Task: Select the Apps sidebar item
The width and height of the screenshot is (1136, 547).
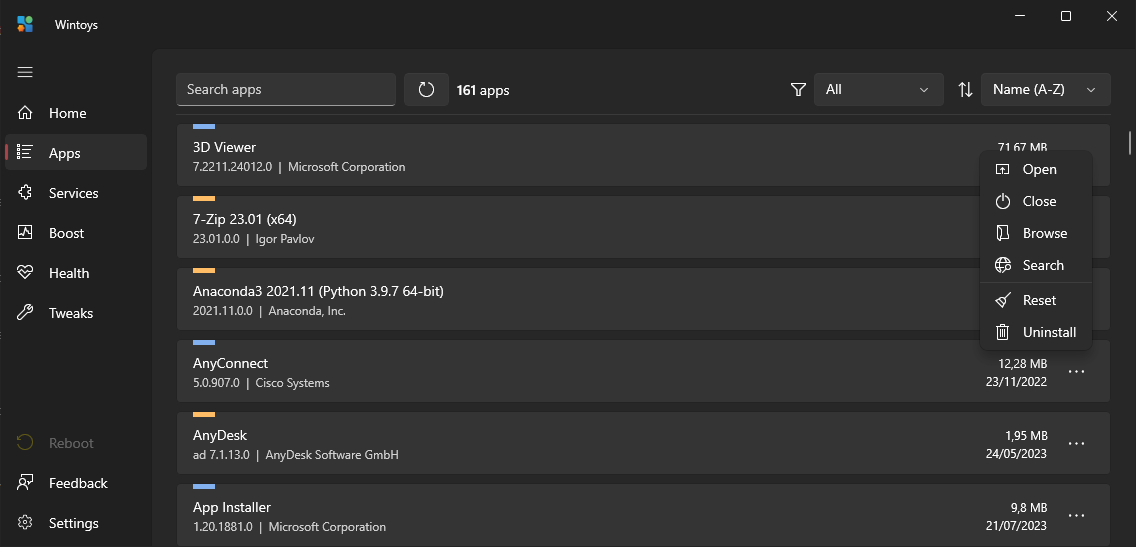Action: click(x=76, y=153)
